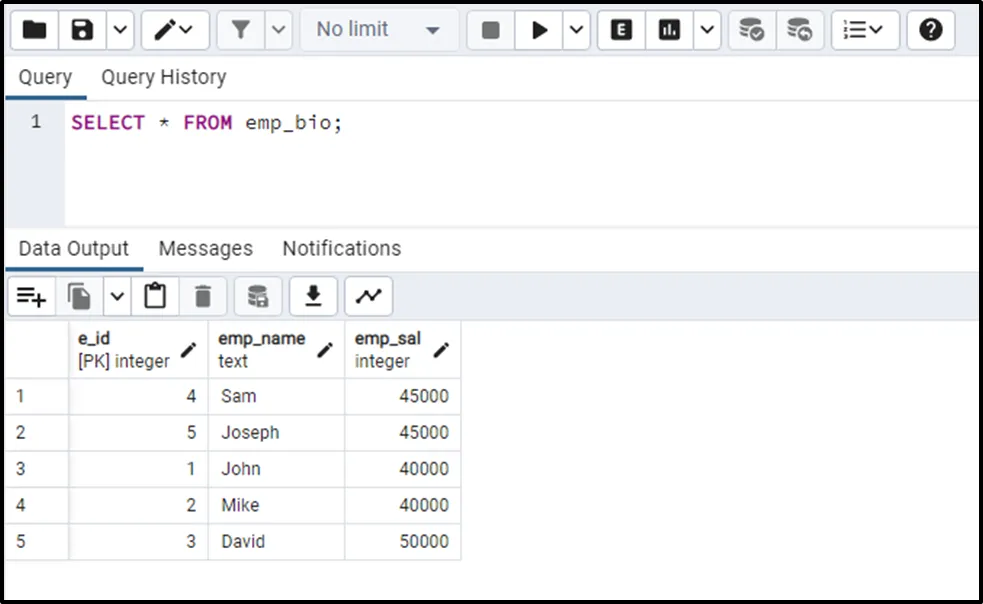Select the cell containing Joseph
Viewport: 983px width, 604px height.
[x=276, y=432]
